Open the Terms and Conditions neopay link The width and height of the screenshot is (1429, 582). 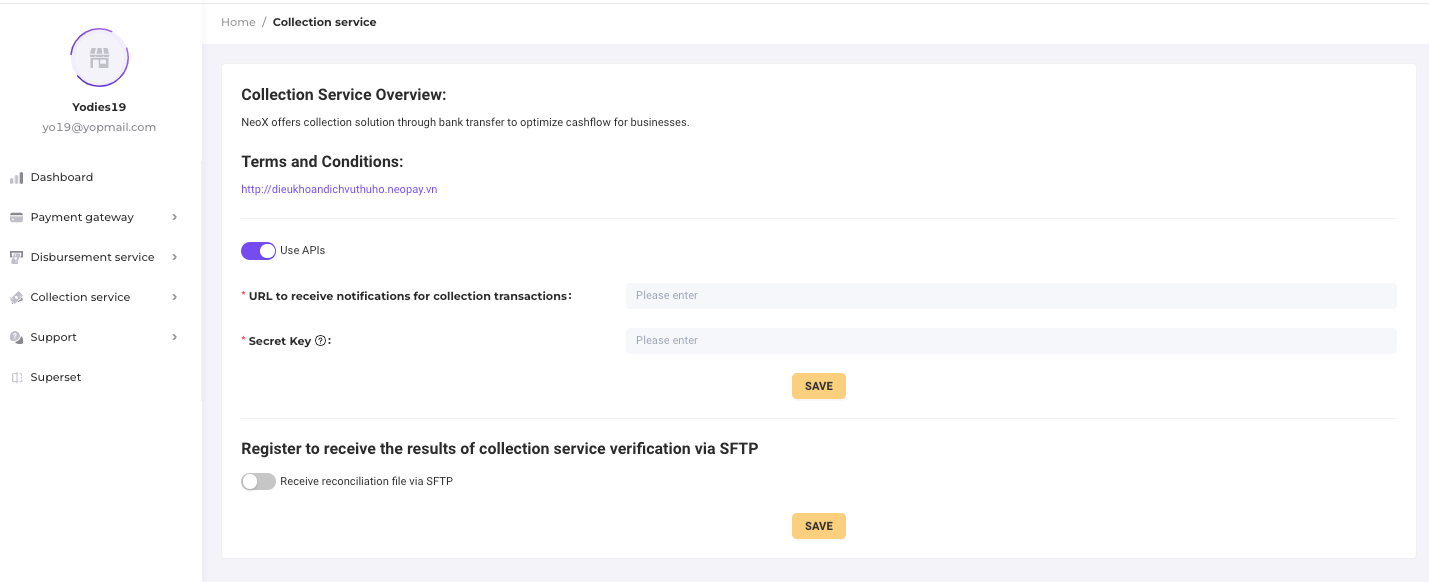pos(339,189)
